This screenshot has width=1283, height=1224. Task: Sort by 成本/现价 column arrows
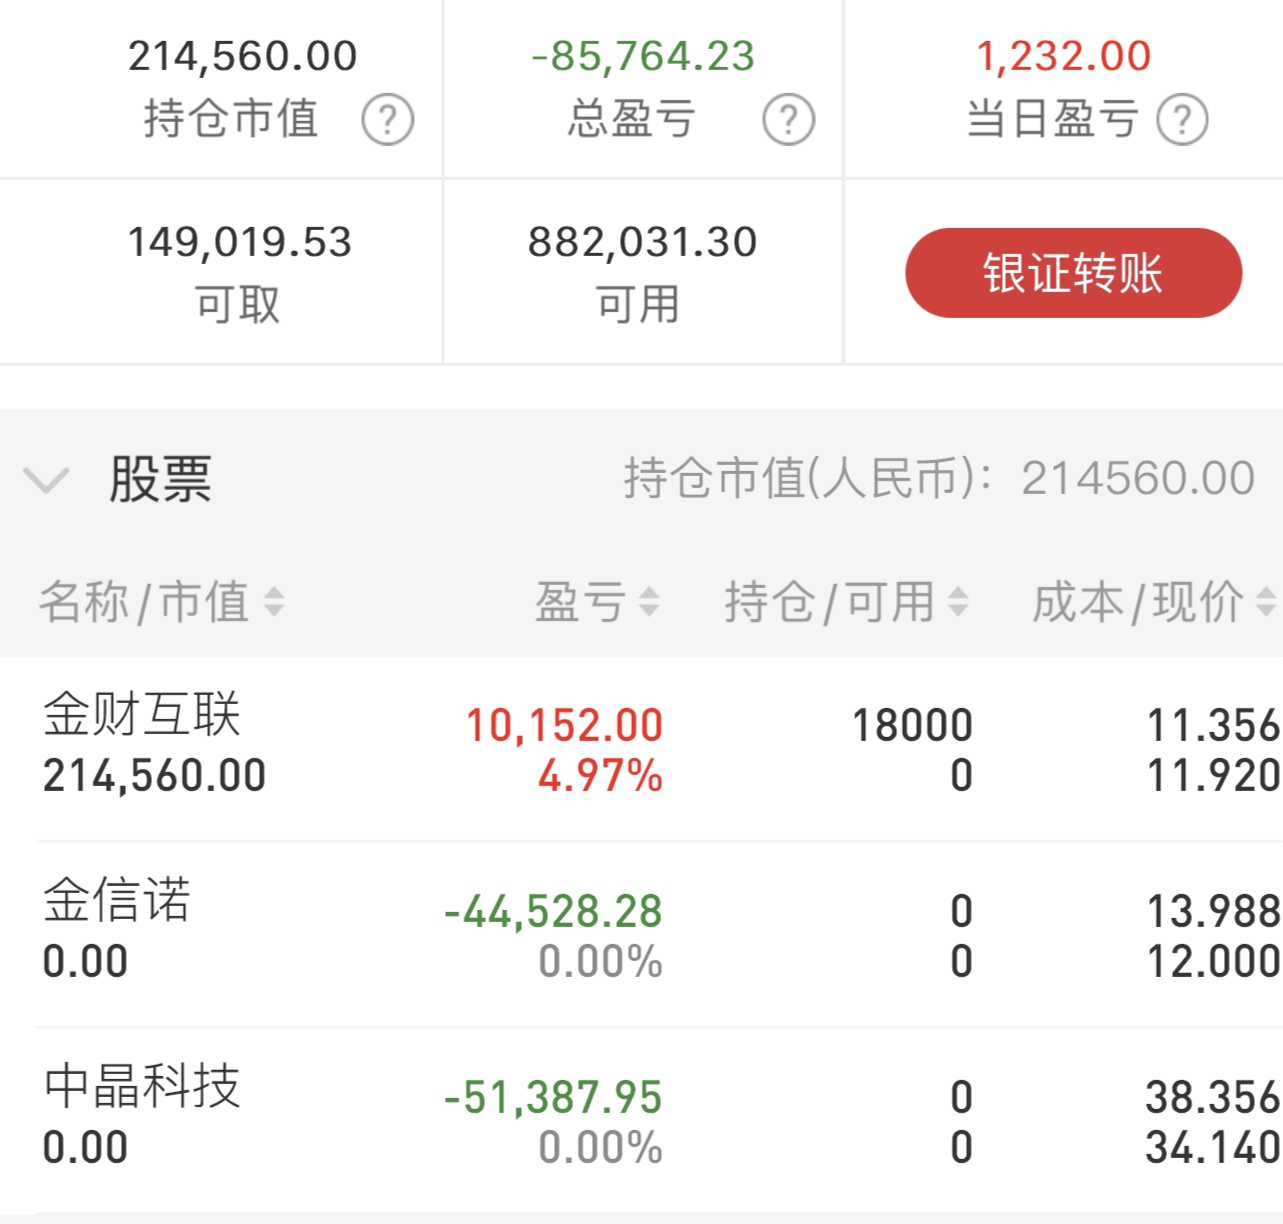pos(1265,602)
